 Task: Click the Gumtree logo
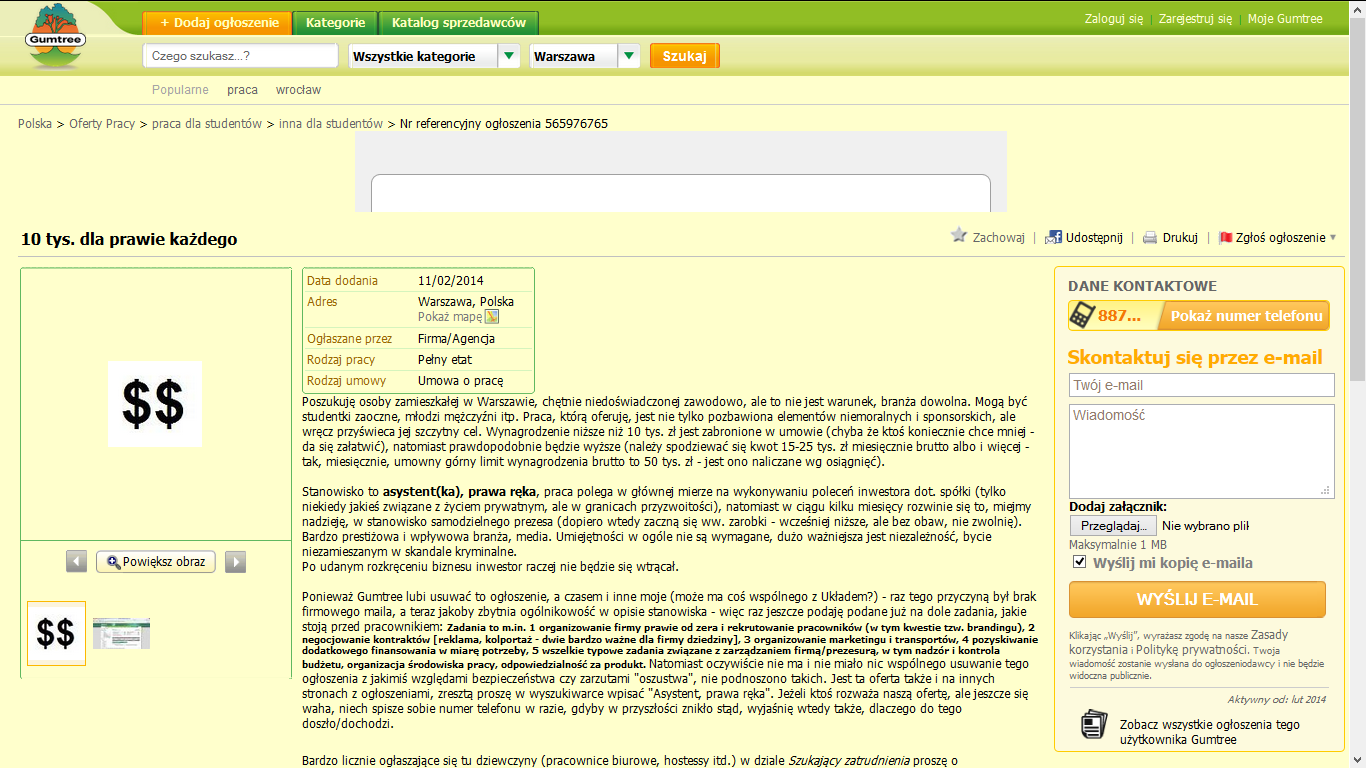coord(56,38)
